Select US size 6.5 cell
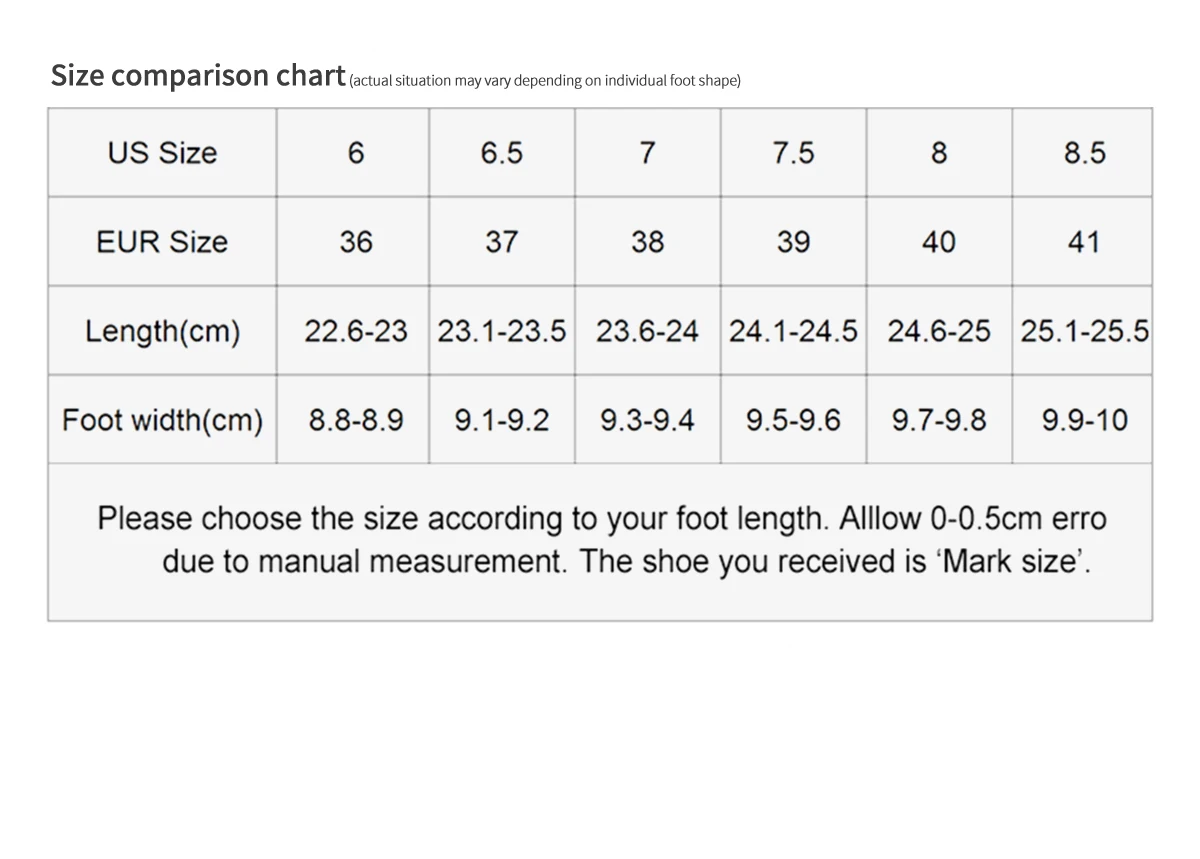 502,152
